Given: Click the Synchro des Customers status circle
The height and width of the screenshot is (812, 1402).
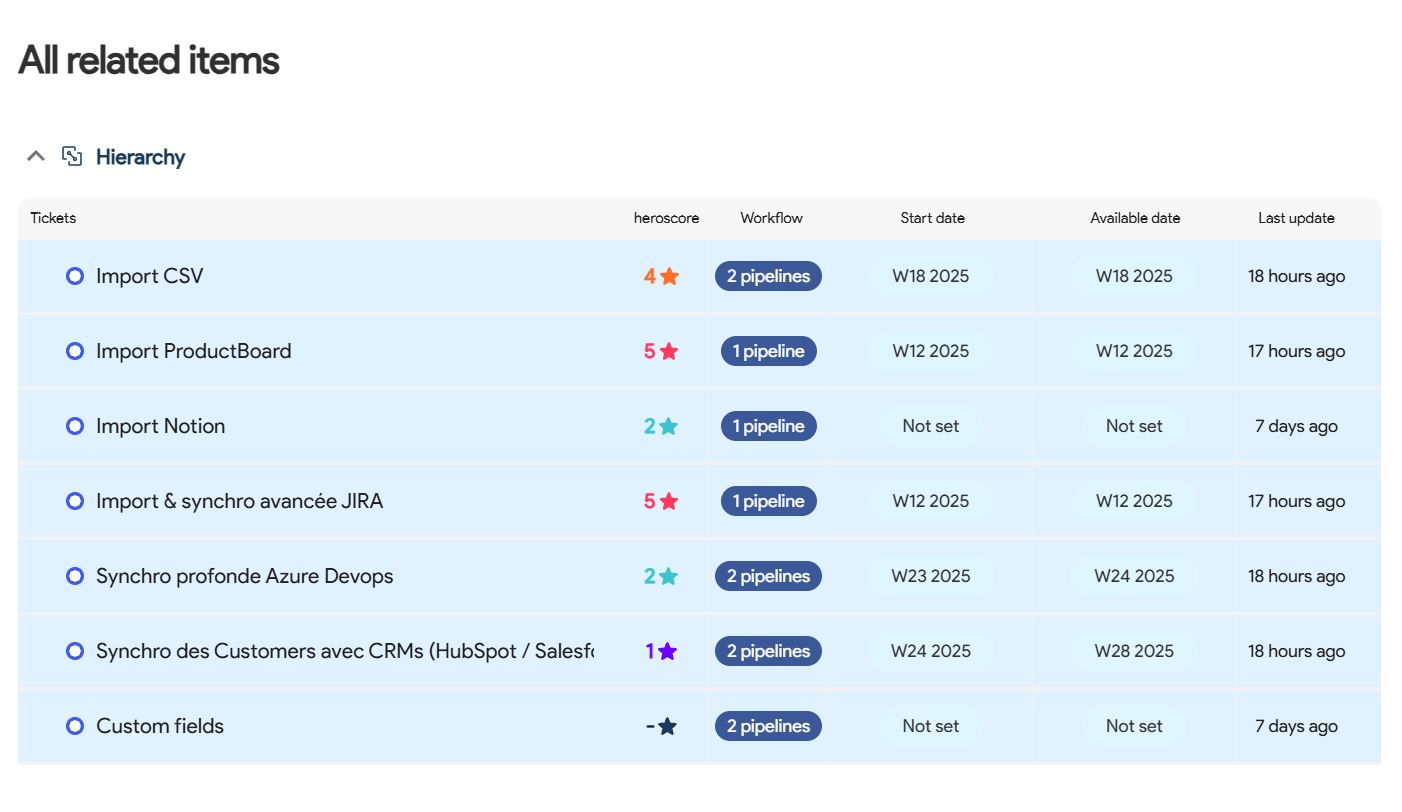Looking at the screenshot, I should [x=75, y=651].
